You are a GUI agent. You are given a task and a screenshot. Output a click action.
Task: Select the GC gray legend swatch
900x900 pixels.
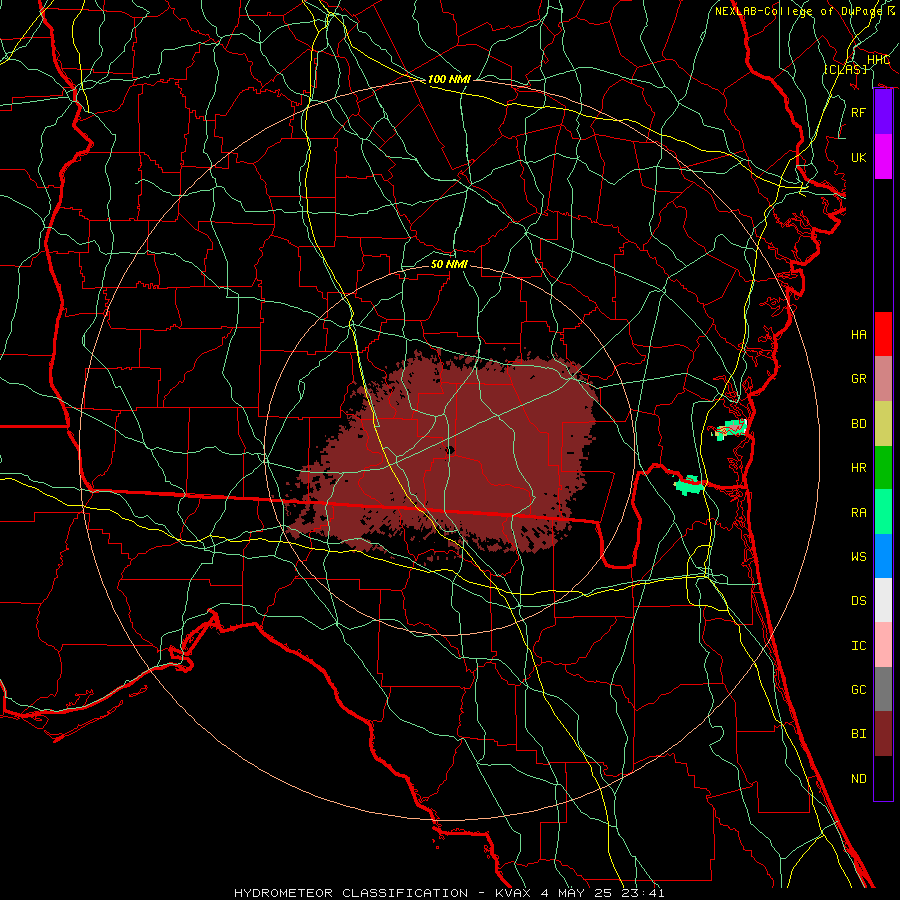point(883,689)
